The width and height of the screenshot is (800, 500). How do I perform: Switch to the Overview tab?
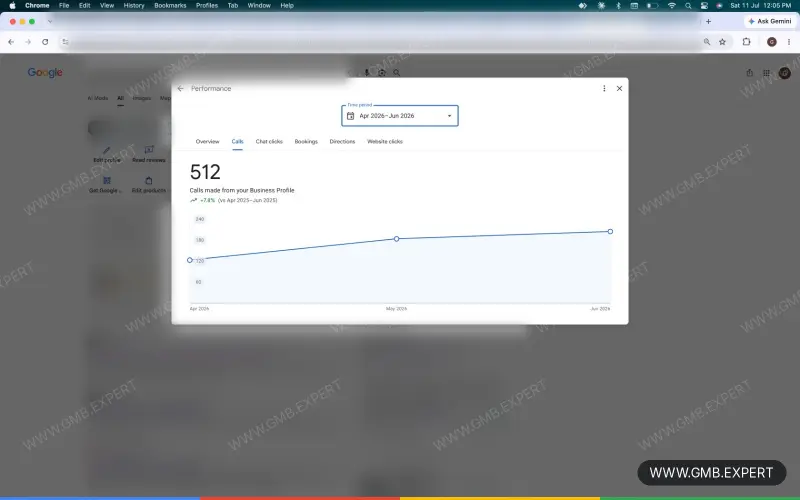tap(207, 141)
